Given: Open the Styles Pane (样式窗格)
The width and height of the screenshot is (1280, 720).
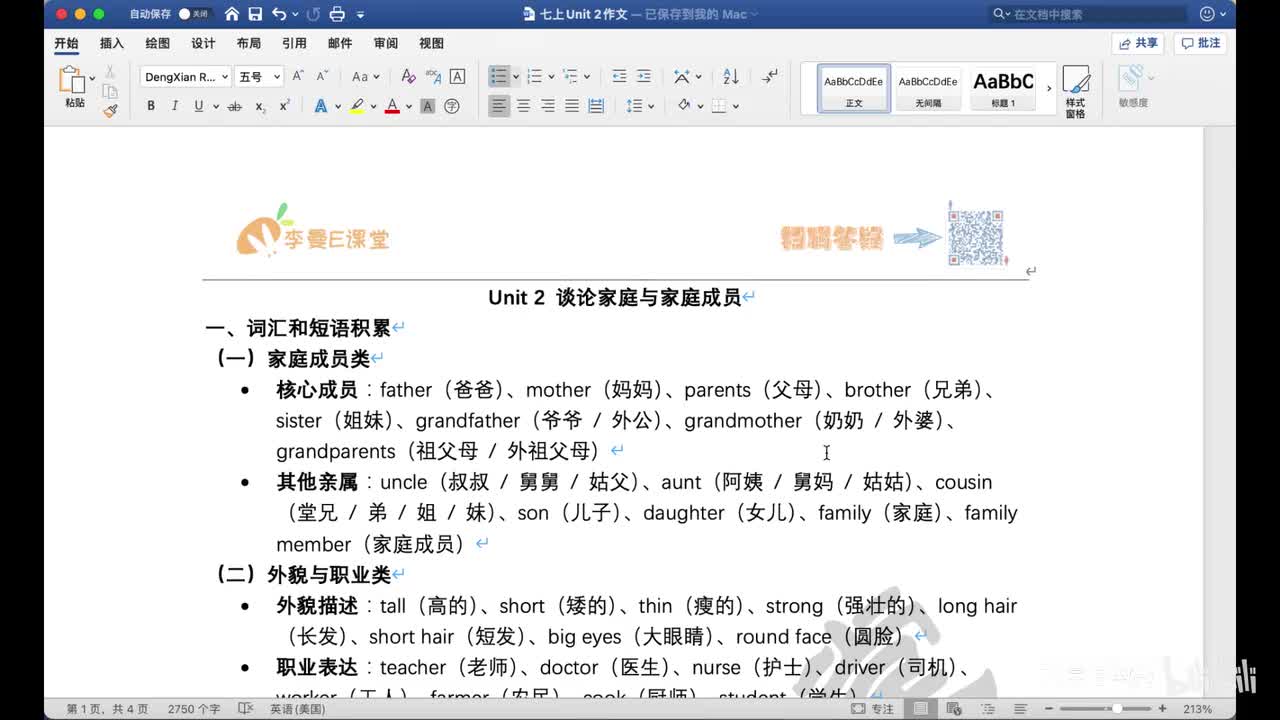Looking at the screenshot, I should pos(1076,92).
